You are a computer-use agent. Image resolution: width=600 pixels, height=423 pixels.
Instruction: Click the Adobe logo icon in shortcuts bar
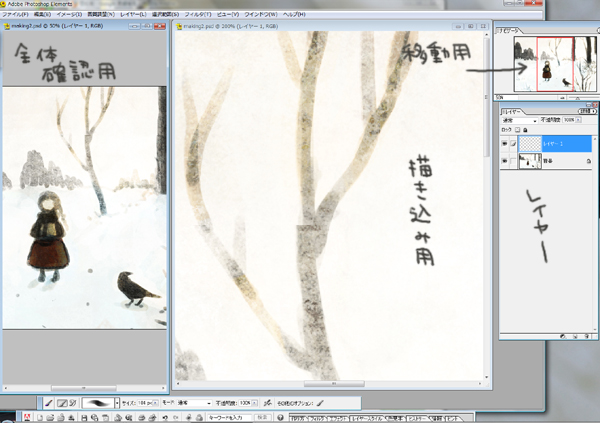click(x=27, y=418)
